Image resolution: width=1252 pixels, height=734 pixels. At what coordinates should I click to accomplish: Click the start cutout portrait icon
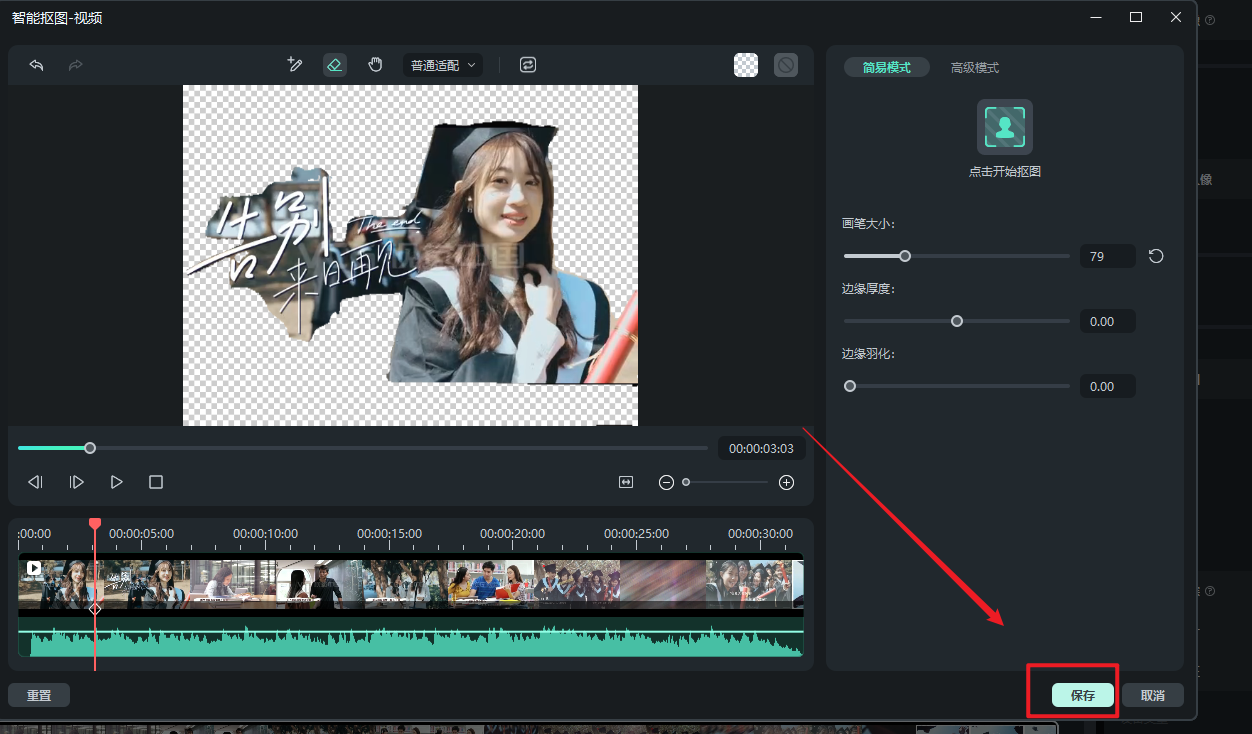coord(1004,127)
